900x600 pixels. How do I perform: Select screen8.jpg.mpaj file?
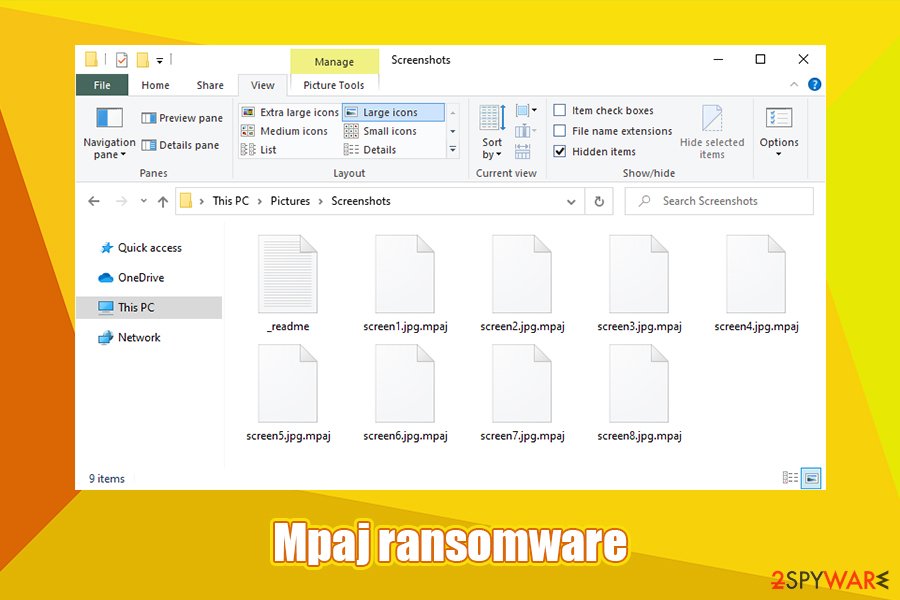click(639, 393)
